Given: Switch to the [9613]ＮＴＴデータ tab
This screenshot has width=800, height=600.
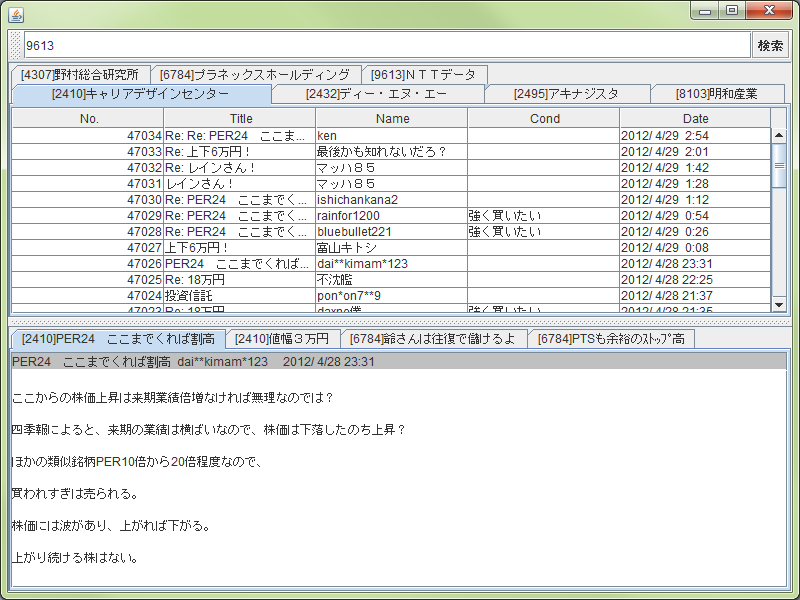Looking at the screenshot, I should 424,74.
